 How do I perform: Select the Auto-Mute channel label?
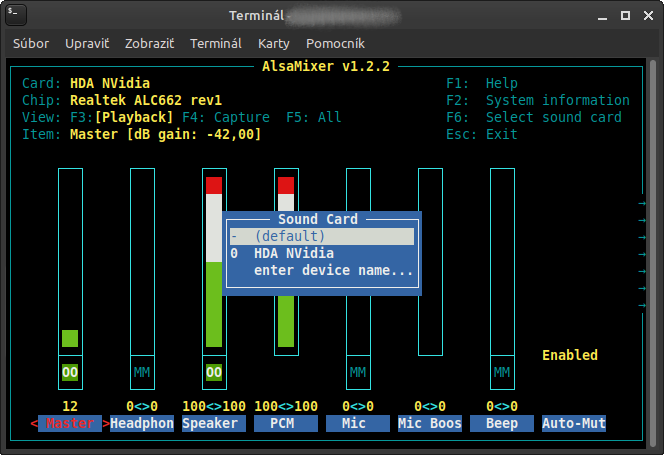tap(574, 423)
